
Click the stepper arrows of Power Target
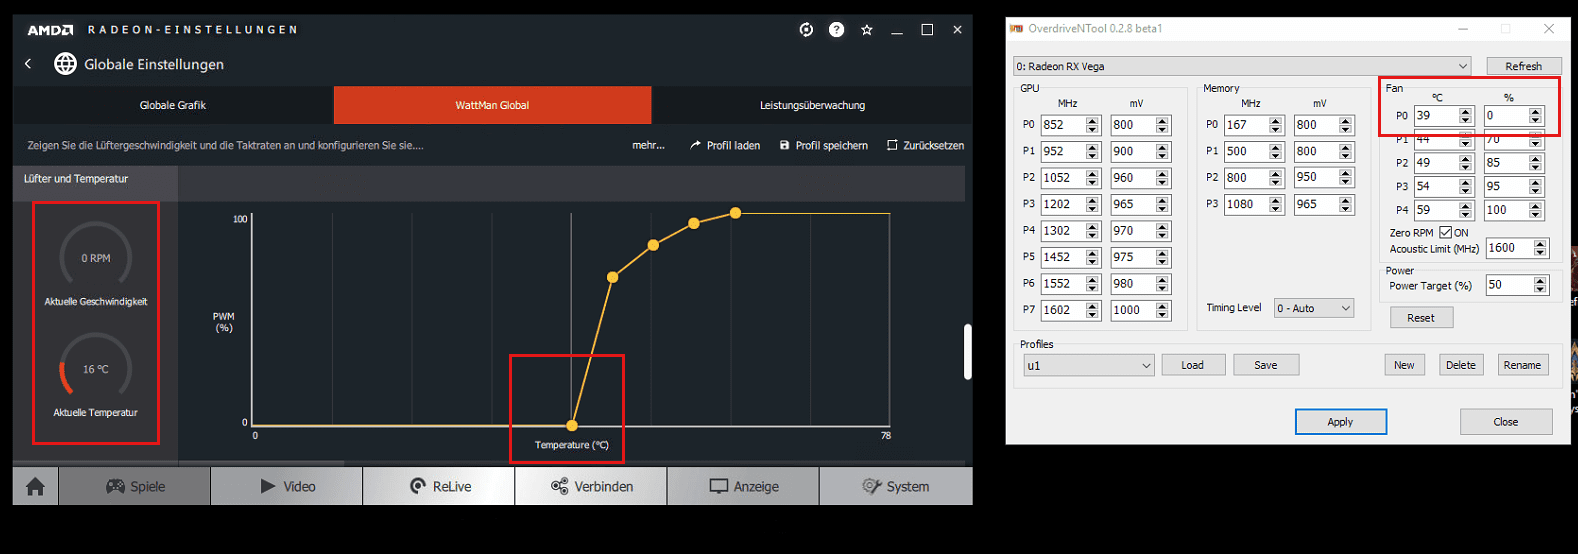point(1540,285)
